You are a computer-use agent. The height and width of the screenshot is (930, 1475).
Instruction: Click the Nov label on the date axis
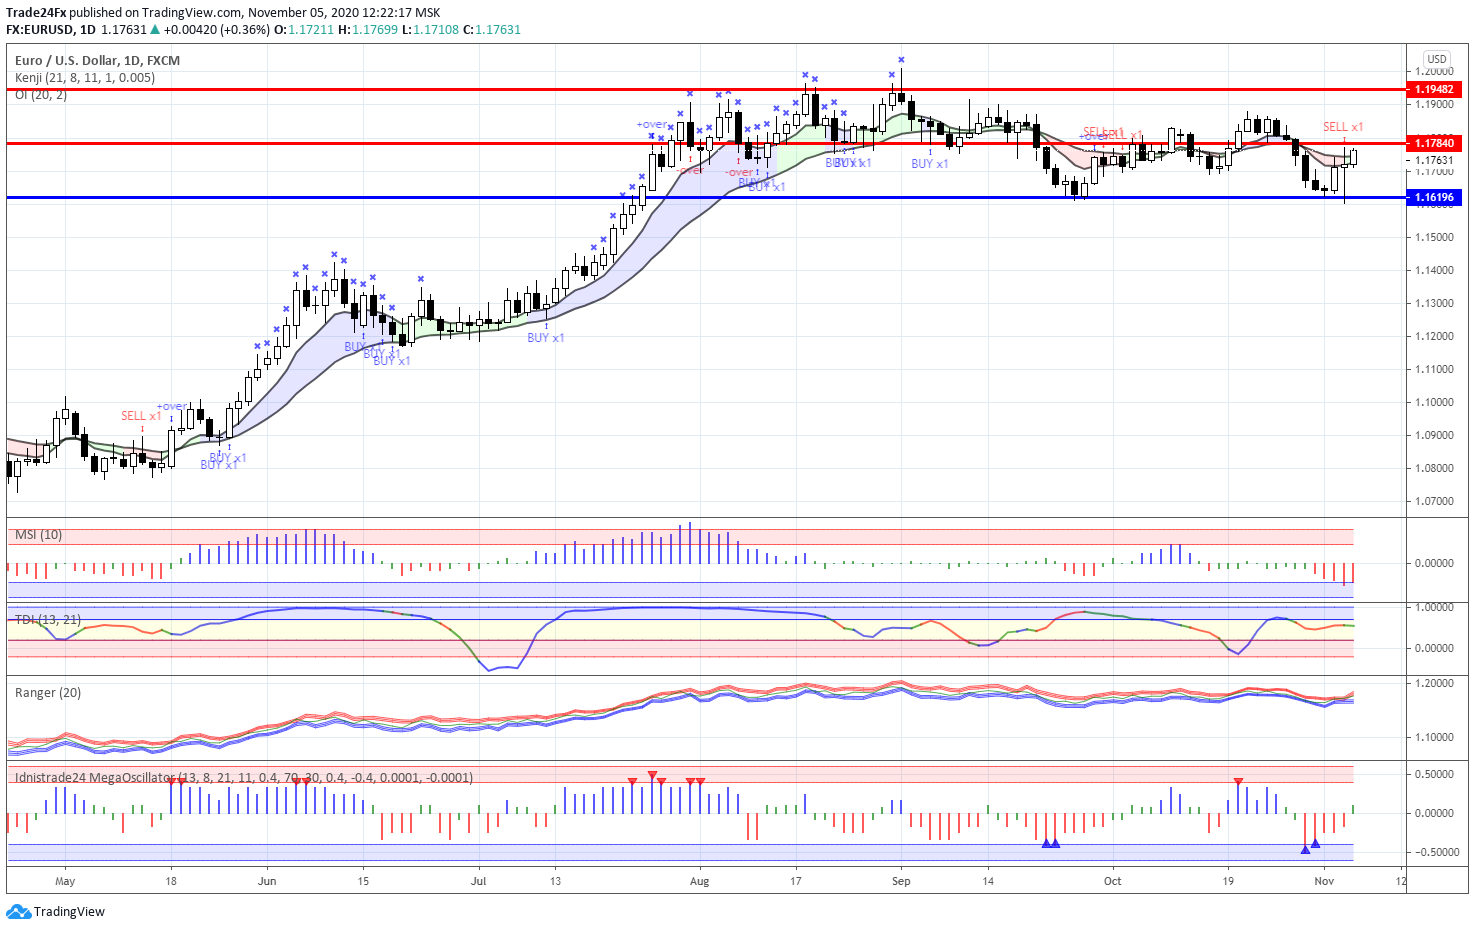pyautogui.click(x=1324, y=881)
